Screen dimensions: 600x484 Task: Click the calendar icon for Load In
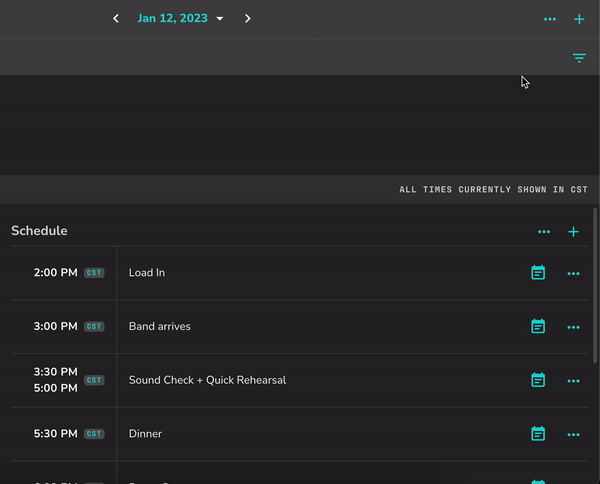(x=538, y=273)
